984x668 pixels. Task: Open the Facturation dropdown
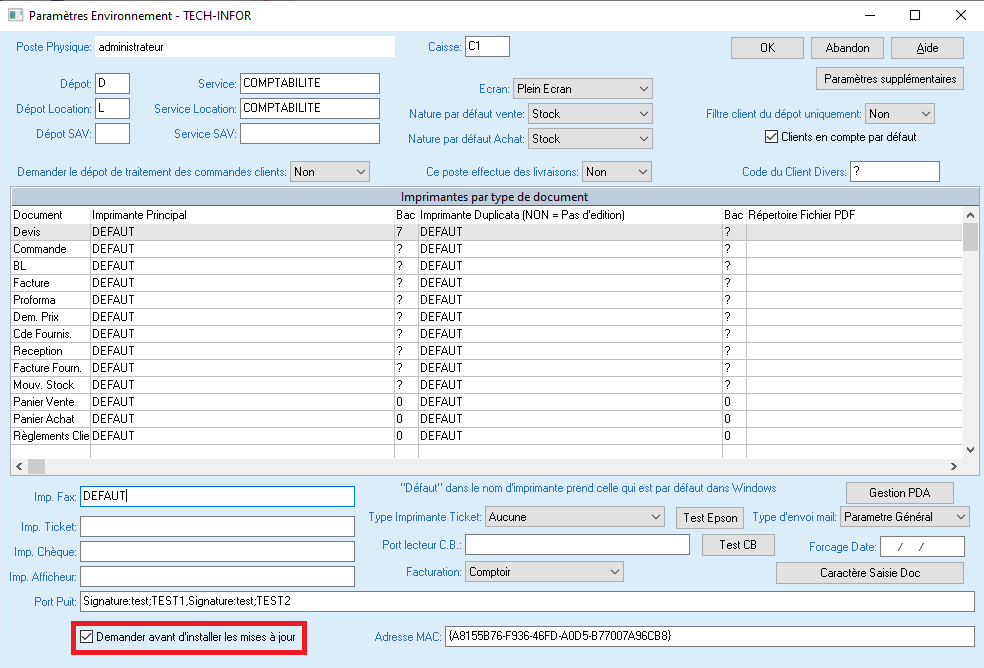[544, 571]
